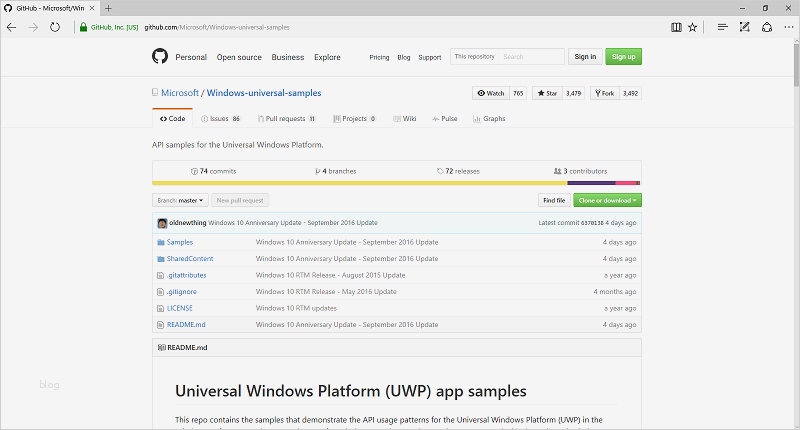The width and height of the screenshot is (800, 430).
Task: Open the This repository search scope selector
Action: pyautogui.click(x=474, y=57)
